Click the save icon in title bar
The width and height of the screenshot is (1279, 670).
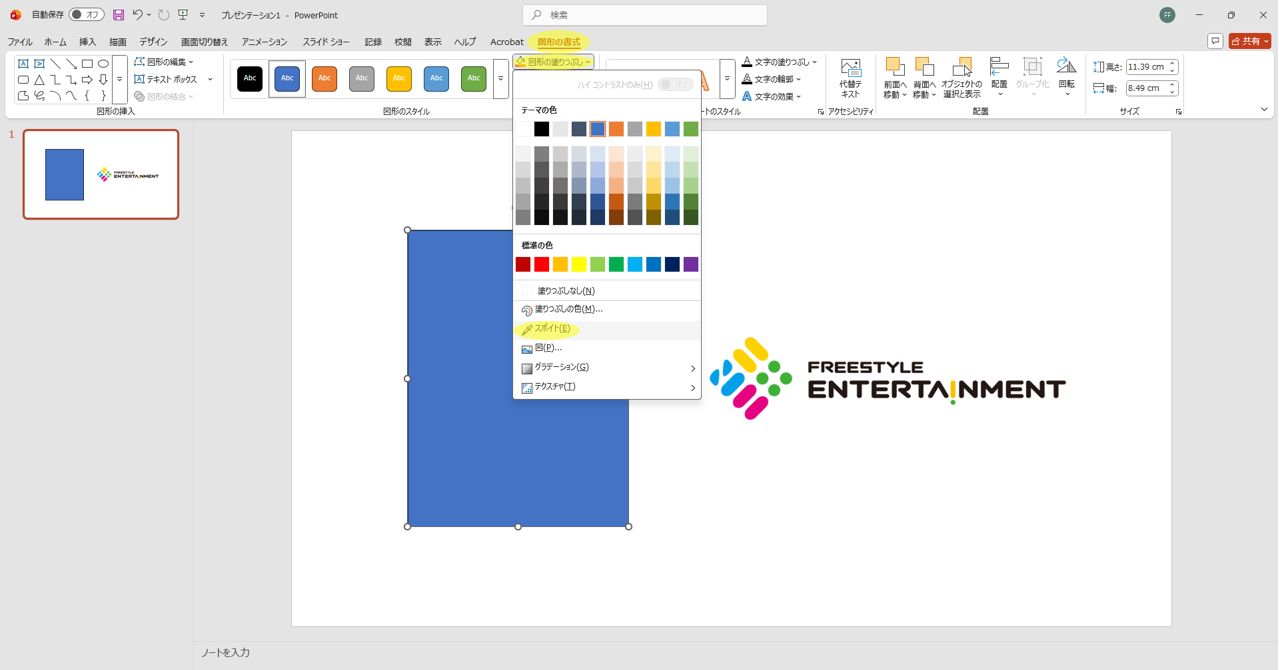[x=118, y=15]
